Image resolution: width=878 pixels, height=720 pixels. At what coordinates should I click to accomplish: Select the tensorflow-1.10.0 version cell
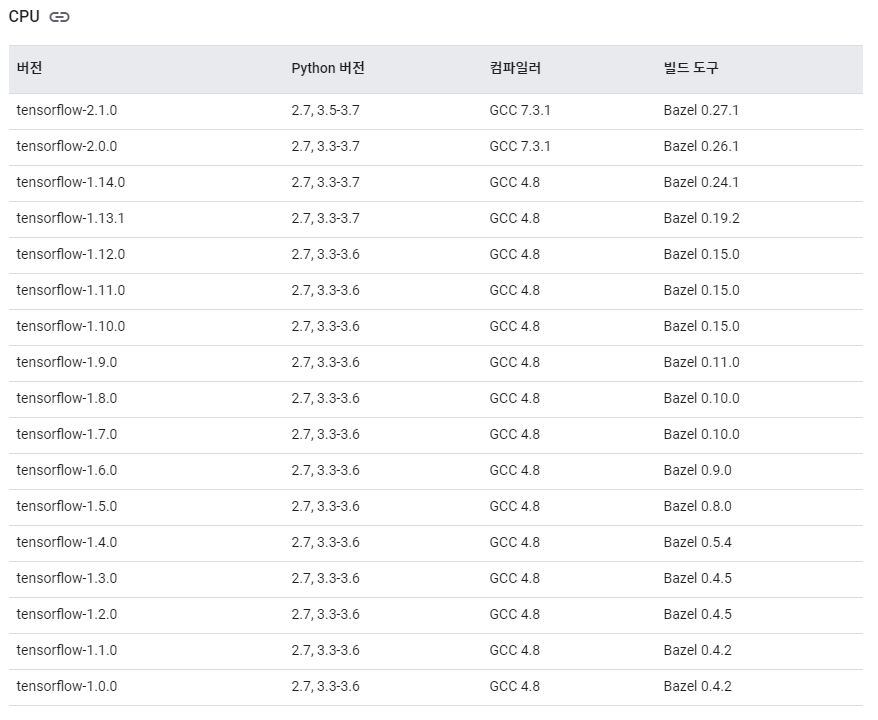(71, 326)
